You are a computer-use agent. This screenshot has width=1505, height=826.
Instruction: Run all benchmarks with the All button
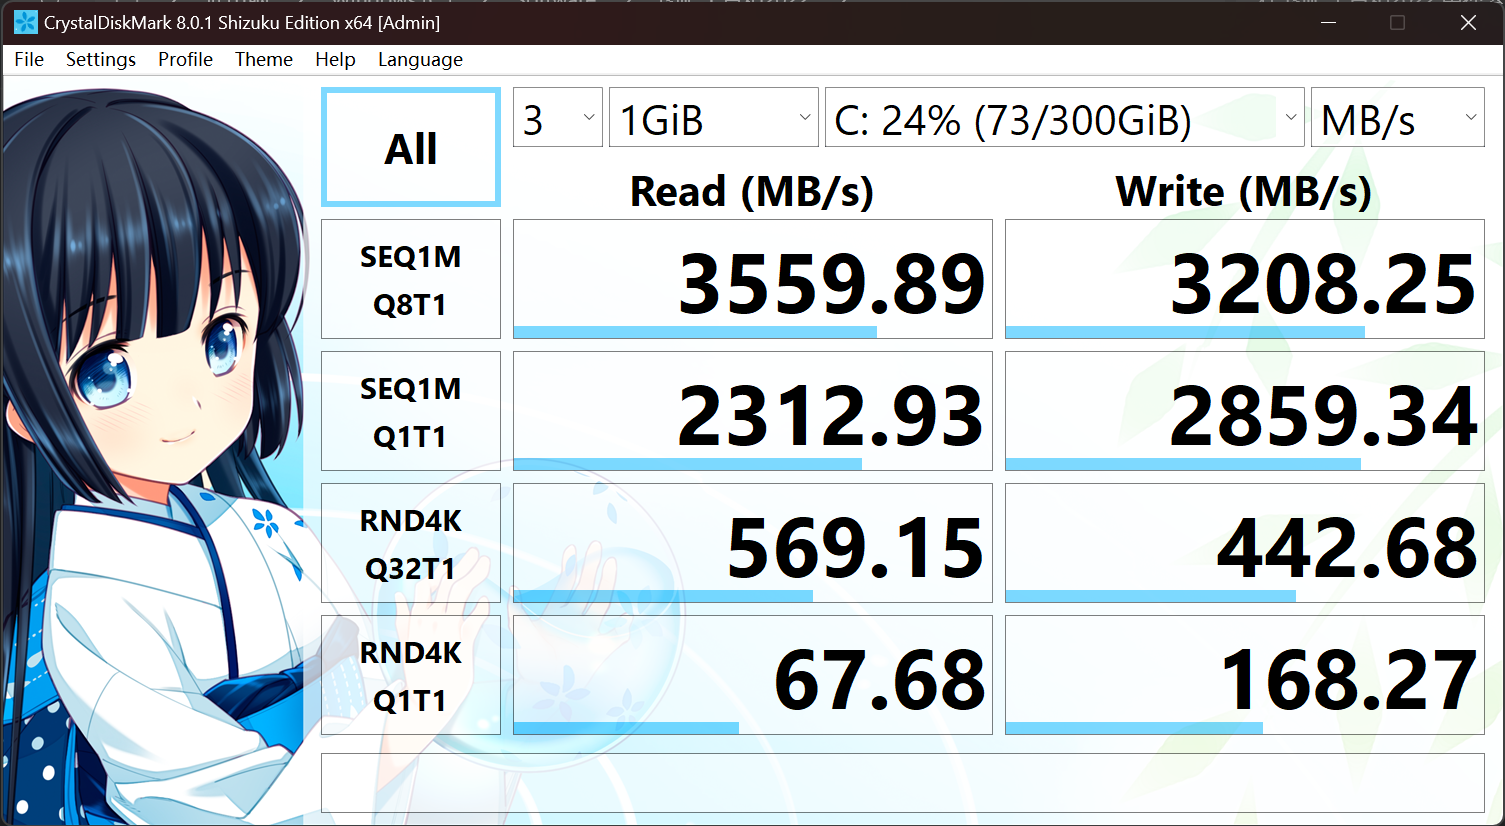[411, 148]
